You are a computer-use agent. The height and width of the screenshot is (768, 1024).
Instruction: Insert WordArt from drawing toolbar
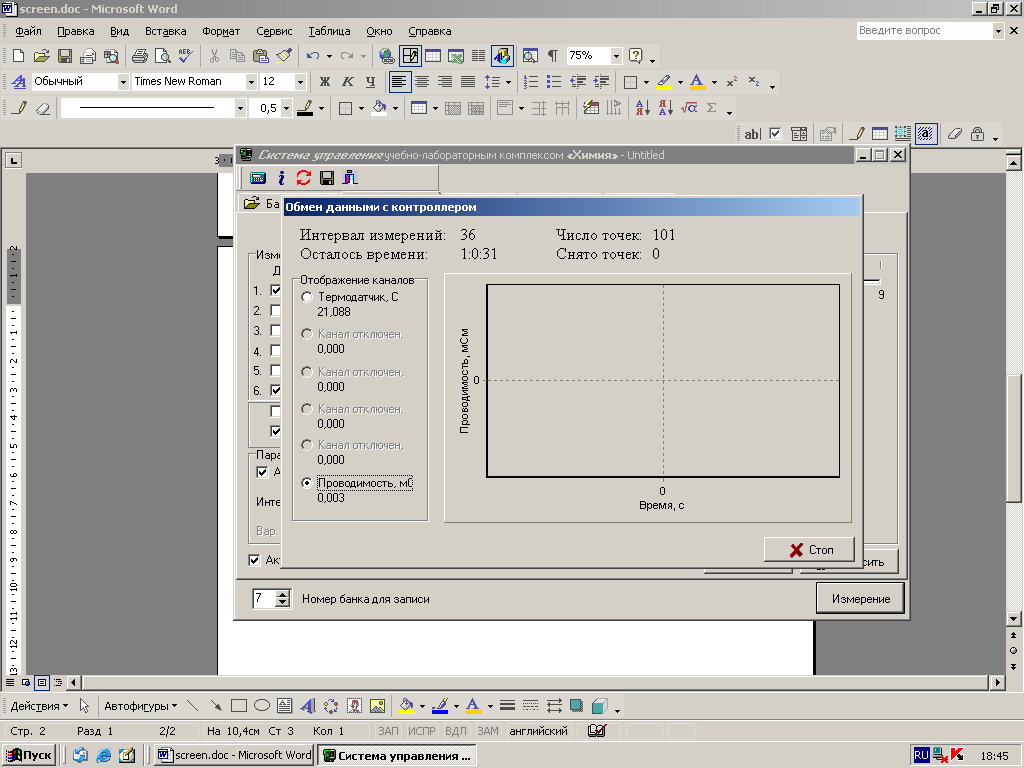click(x=308, y=706)
